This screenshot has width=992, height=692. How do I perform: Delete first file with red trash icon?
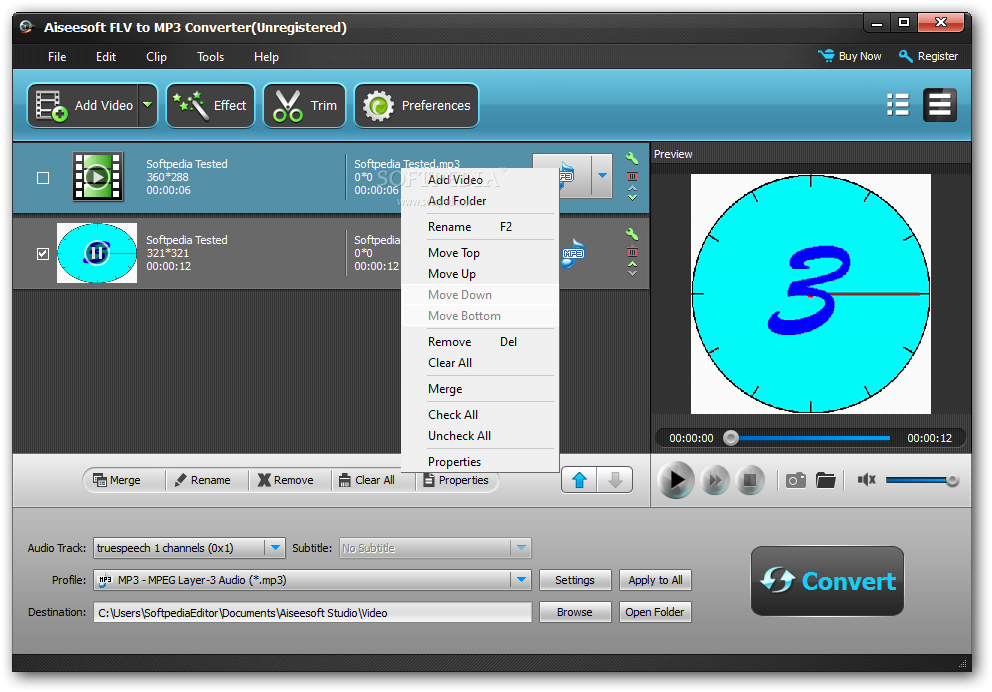coord(632,176)
